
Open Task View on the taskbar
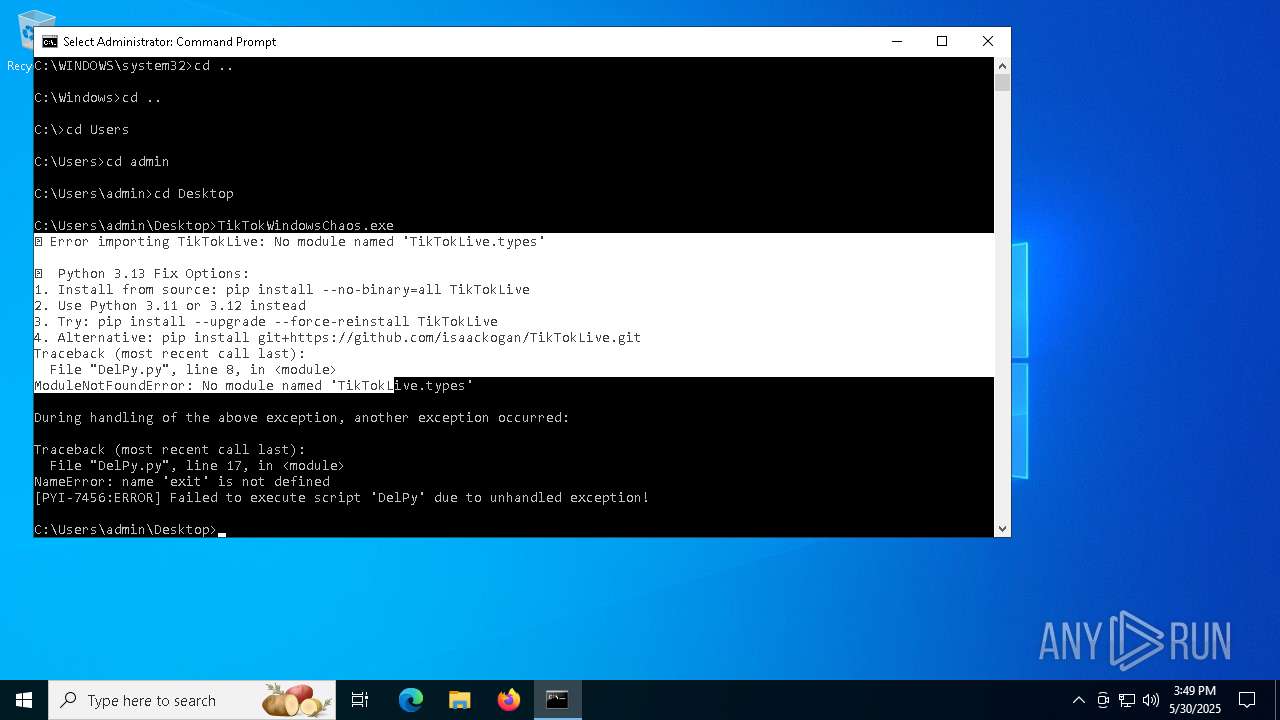(x=360, y=700)
